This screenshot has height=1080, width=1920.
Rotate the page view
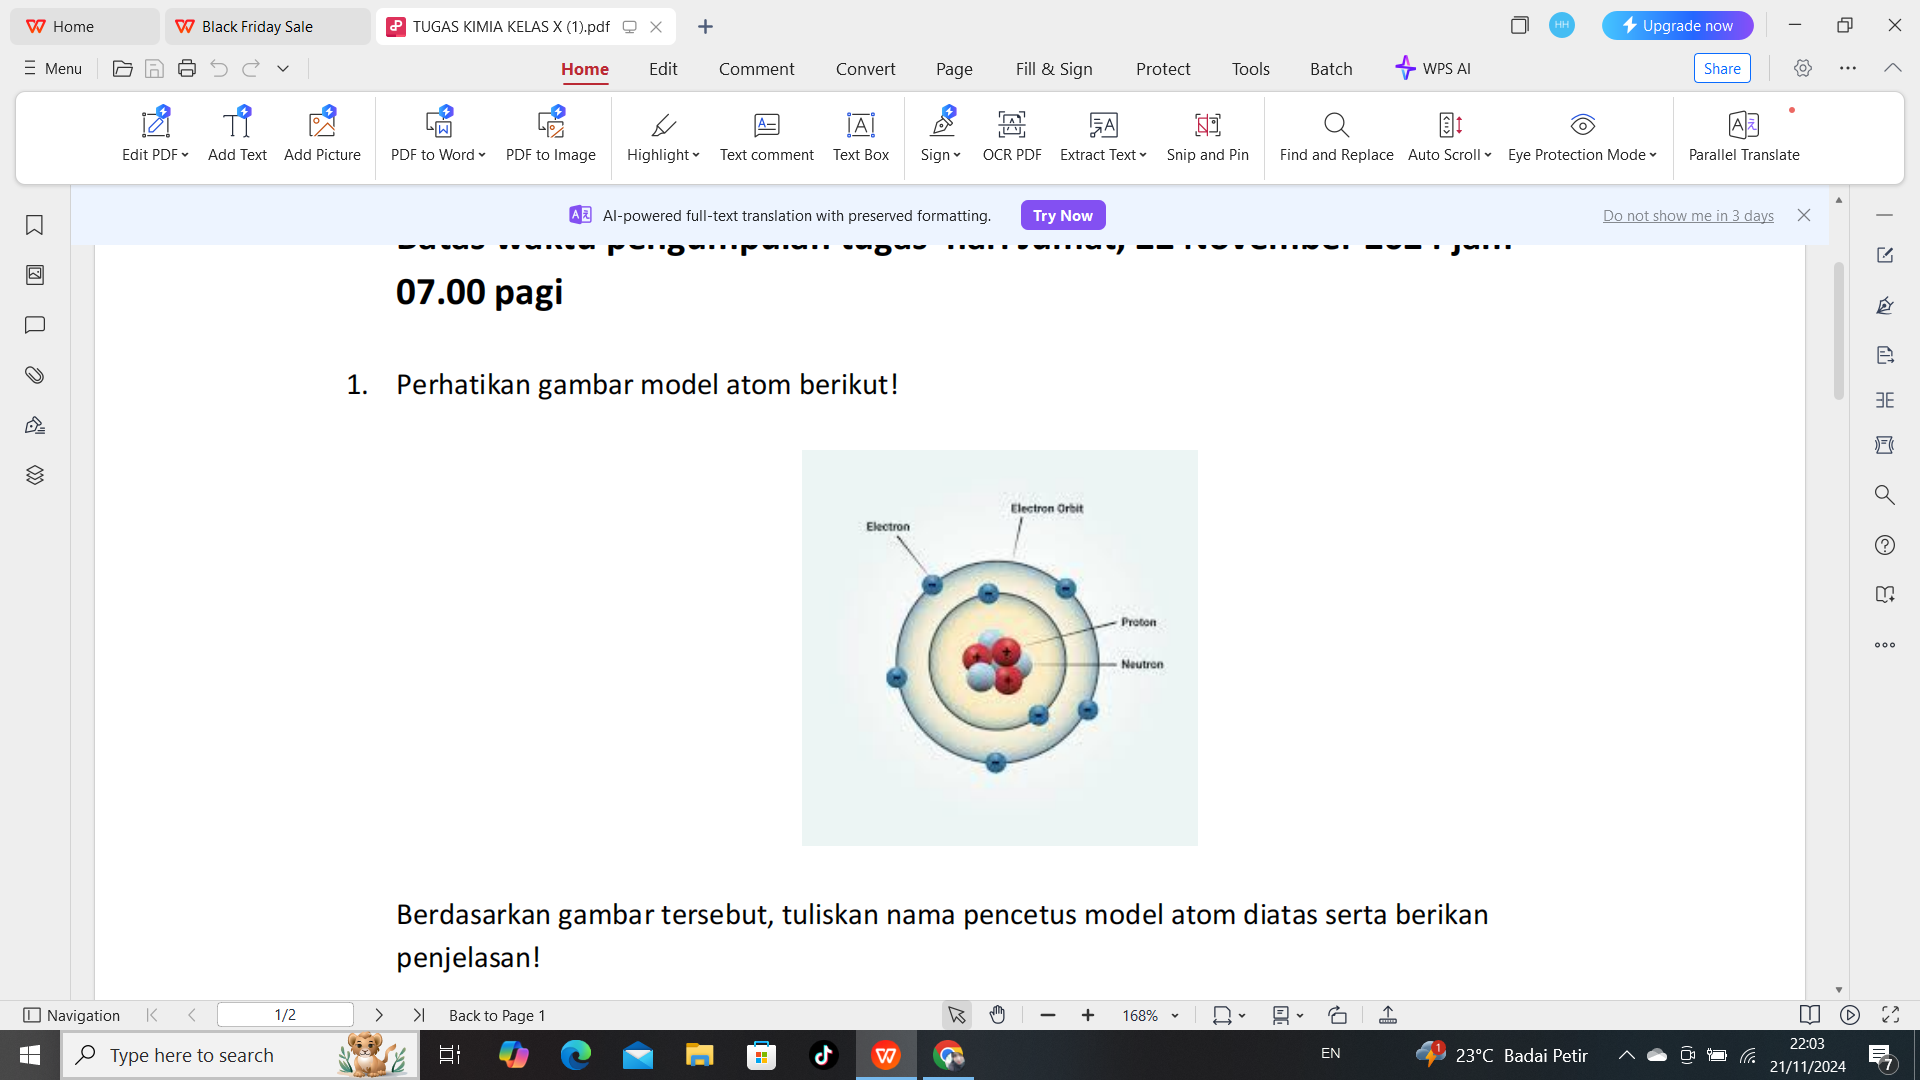click(x=1337, y=1015)
